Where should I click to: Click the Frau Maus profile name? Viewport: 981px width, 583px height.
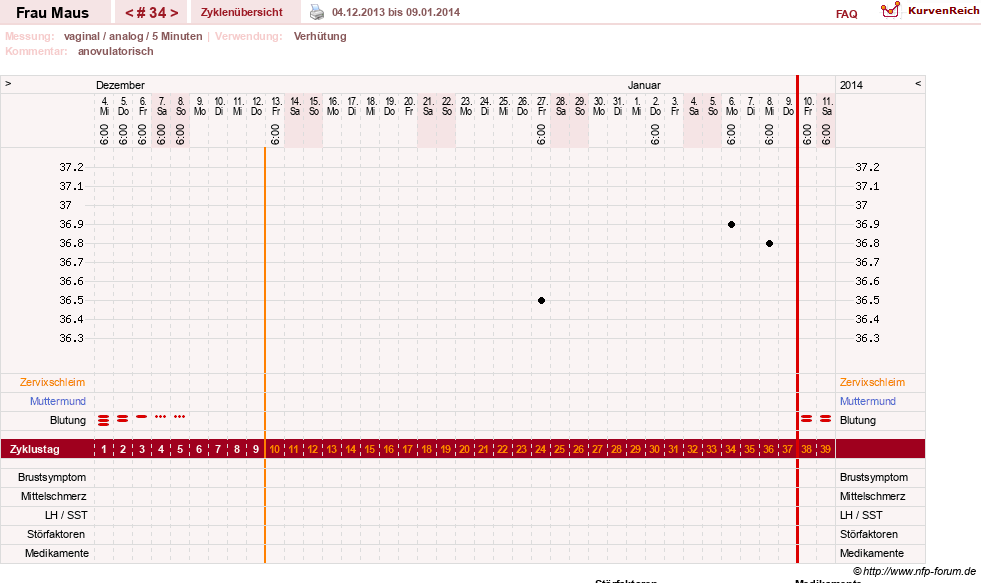click(53, 13)
